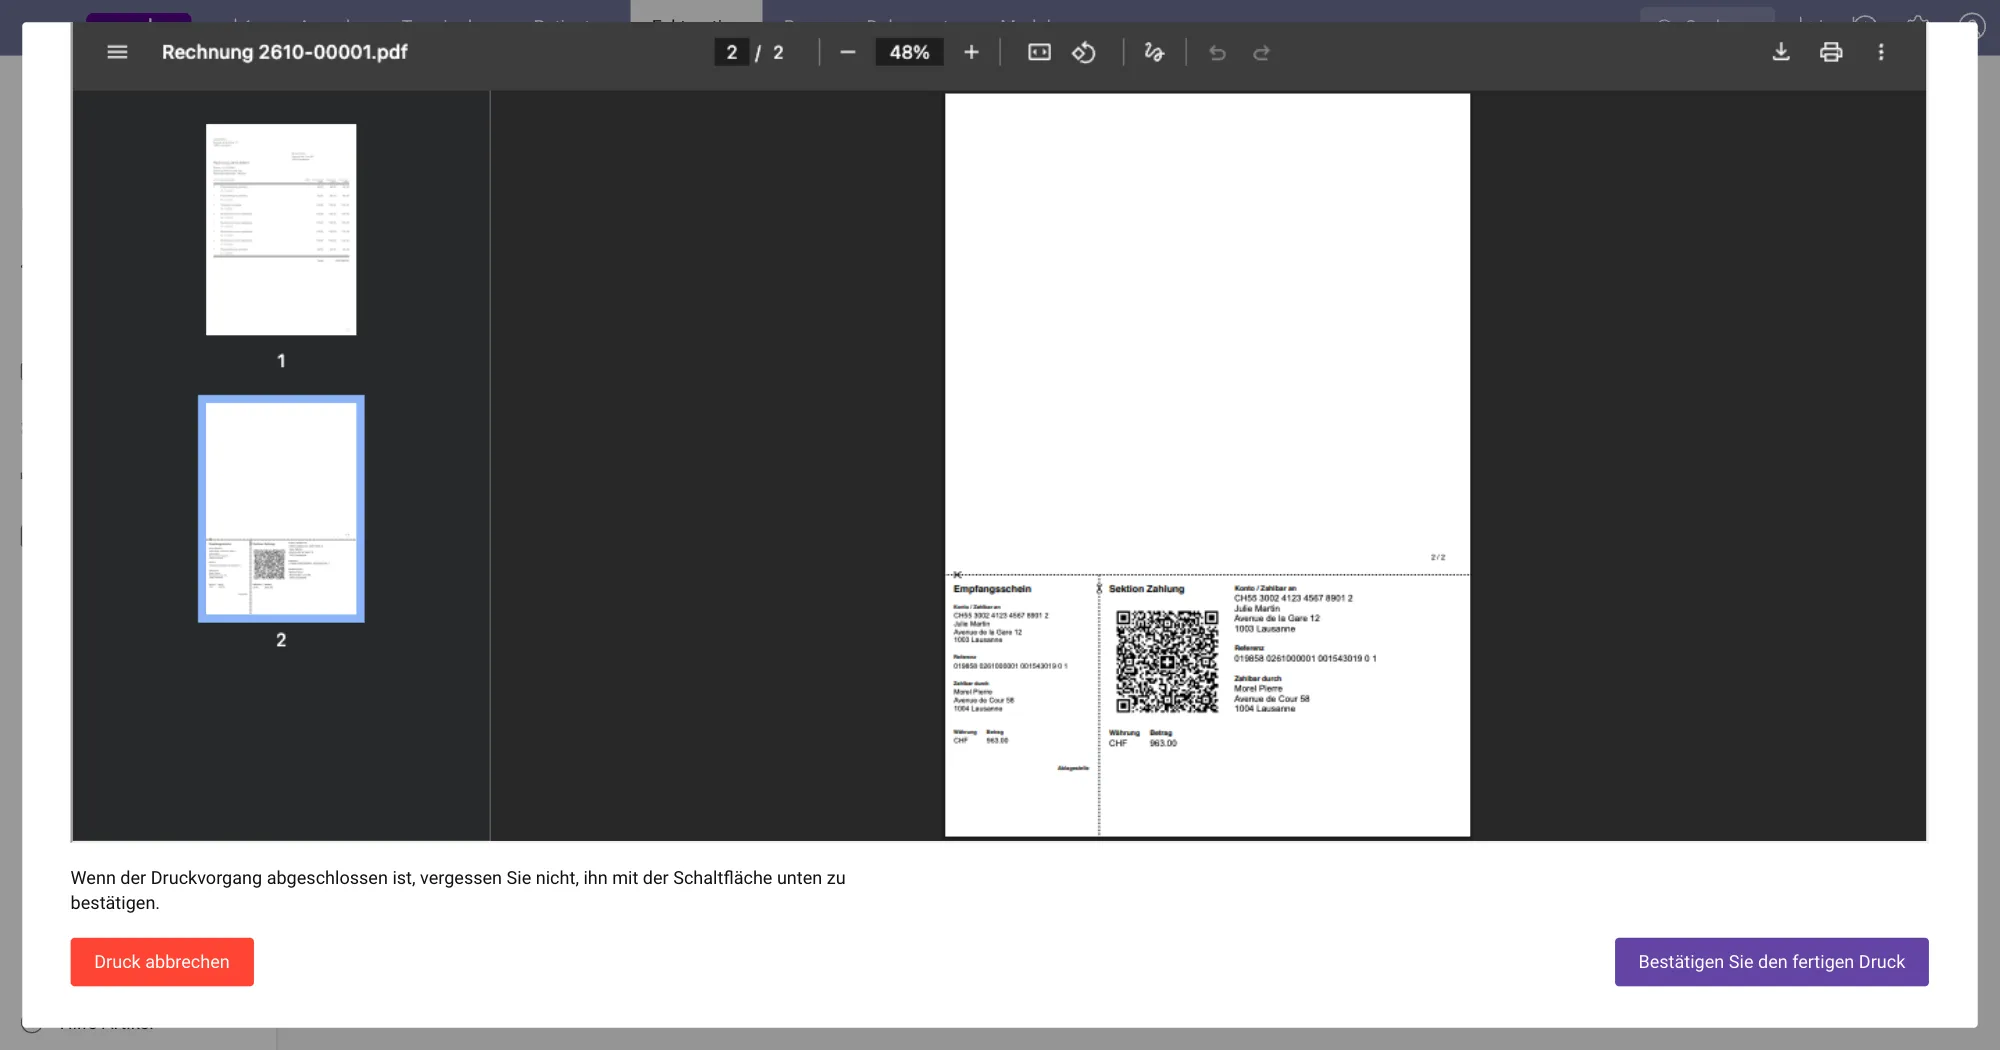2000x1050 pixels.
Task: Click the 48% zoom level field
Action: click(x=909, y=52)
